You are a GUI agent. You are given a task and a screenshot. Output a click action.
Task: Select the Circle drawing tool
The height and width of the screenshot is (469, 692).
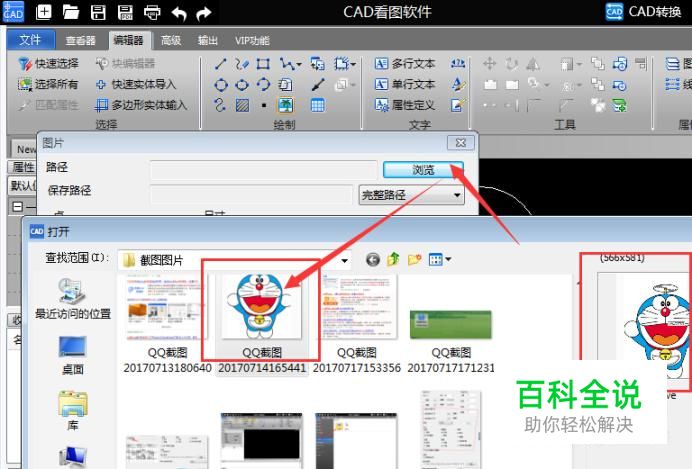[x=221, y=85]
